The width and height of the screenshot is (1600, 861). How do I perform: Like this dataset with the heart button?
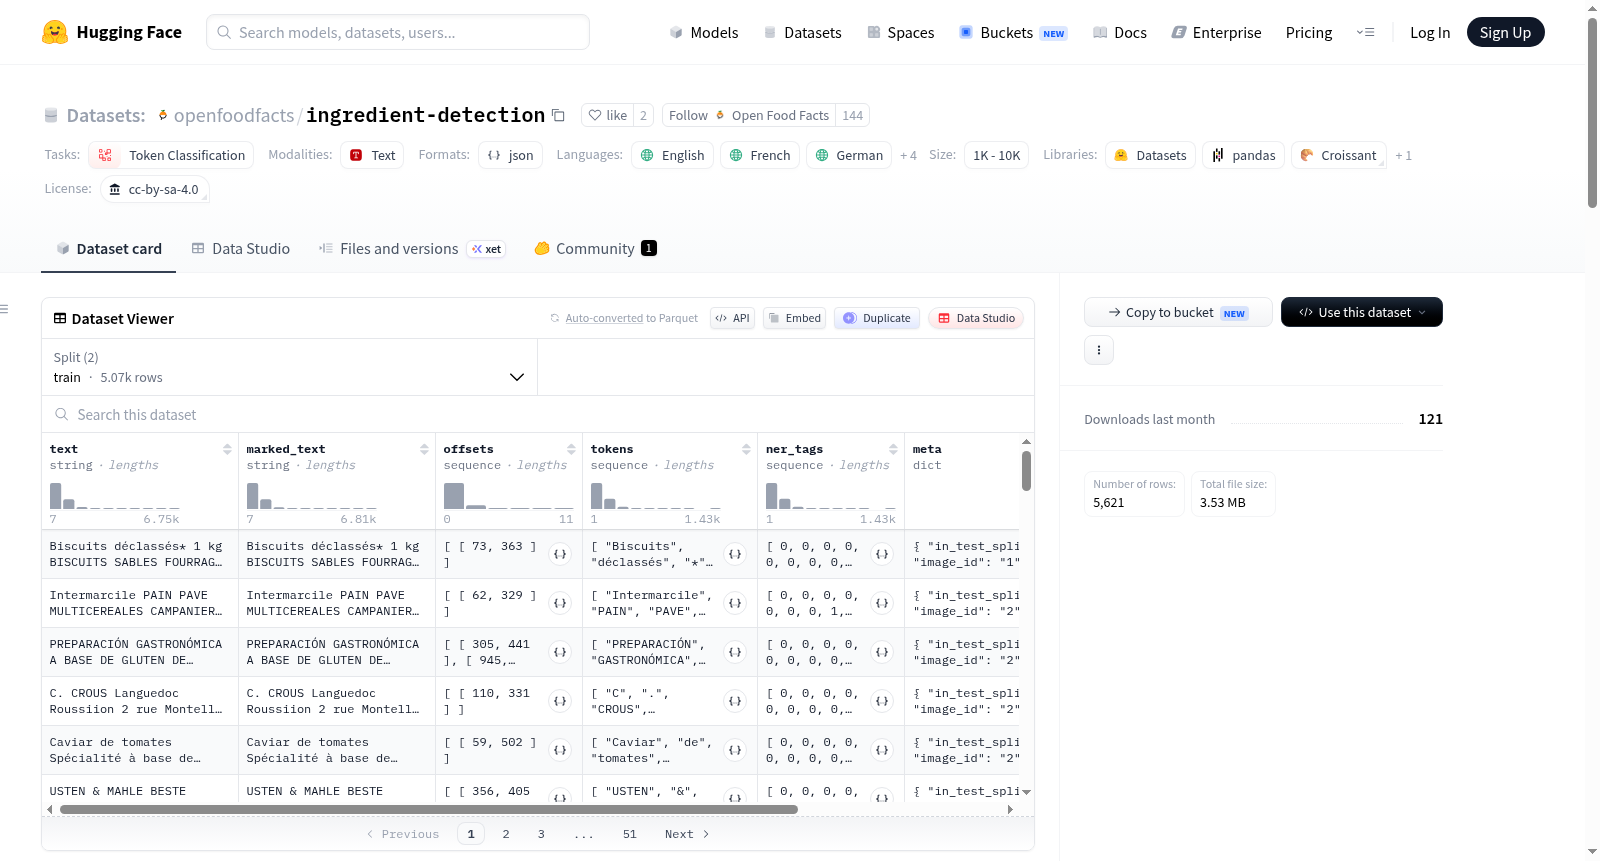[607, 115]
